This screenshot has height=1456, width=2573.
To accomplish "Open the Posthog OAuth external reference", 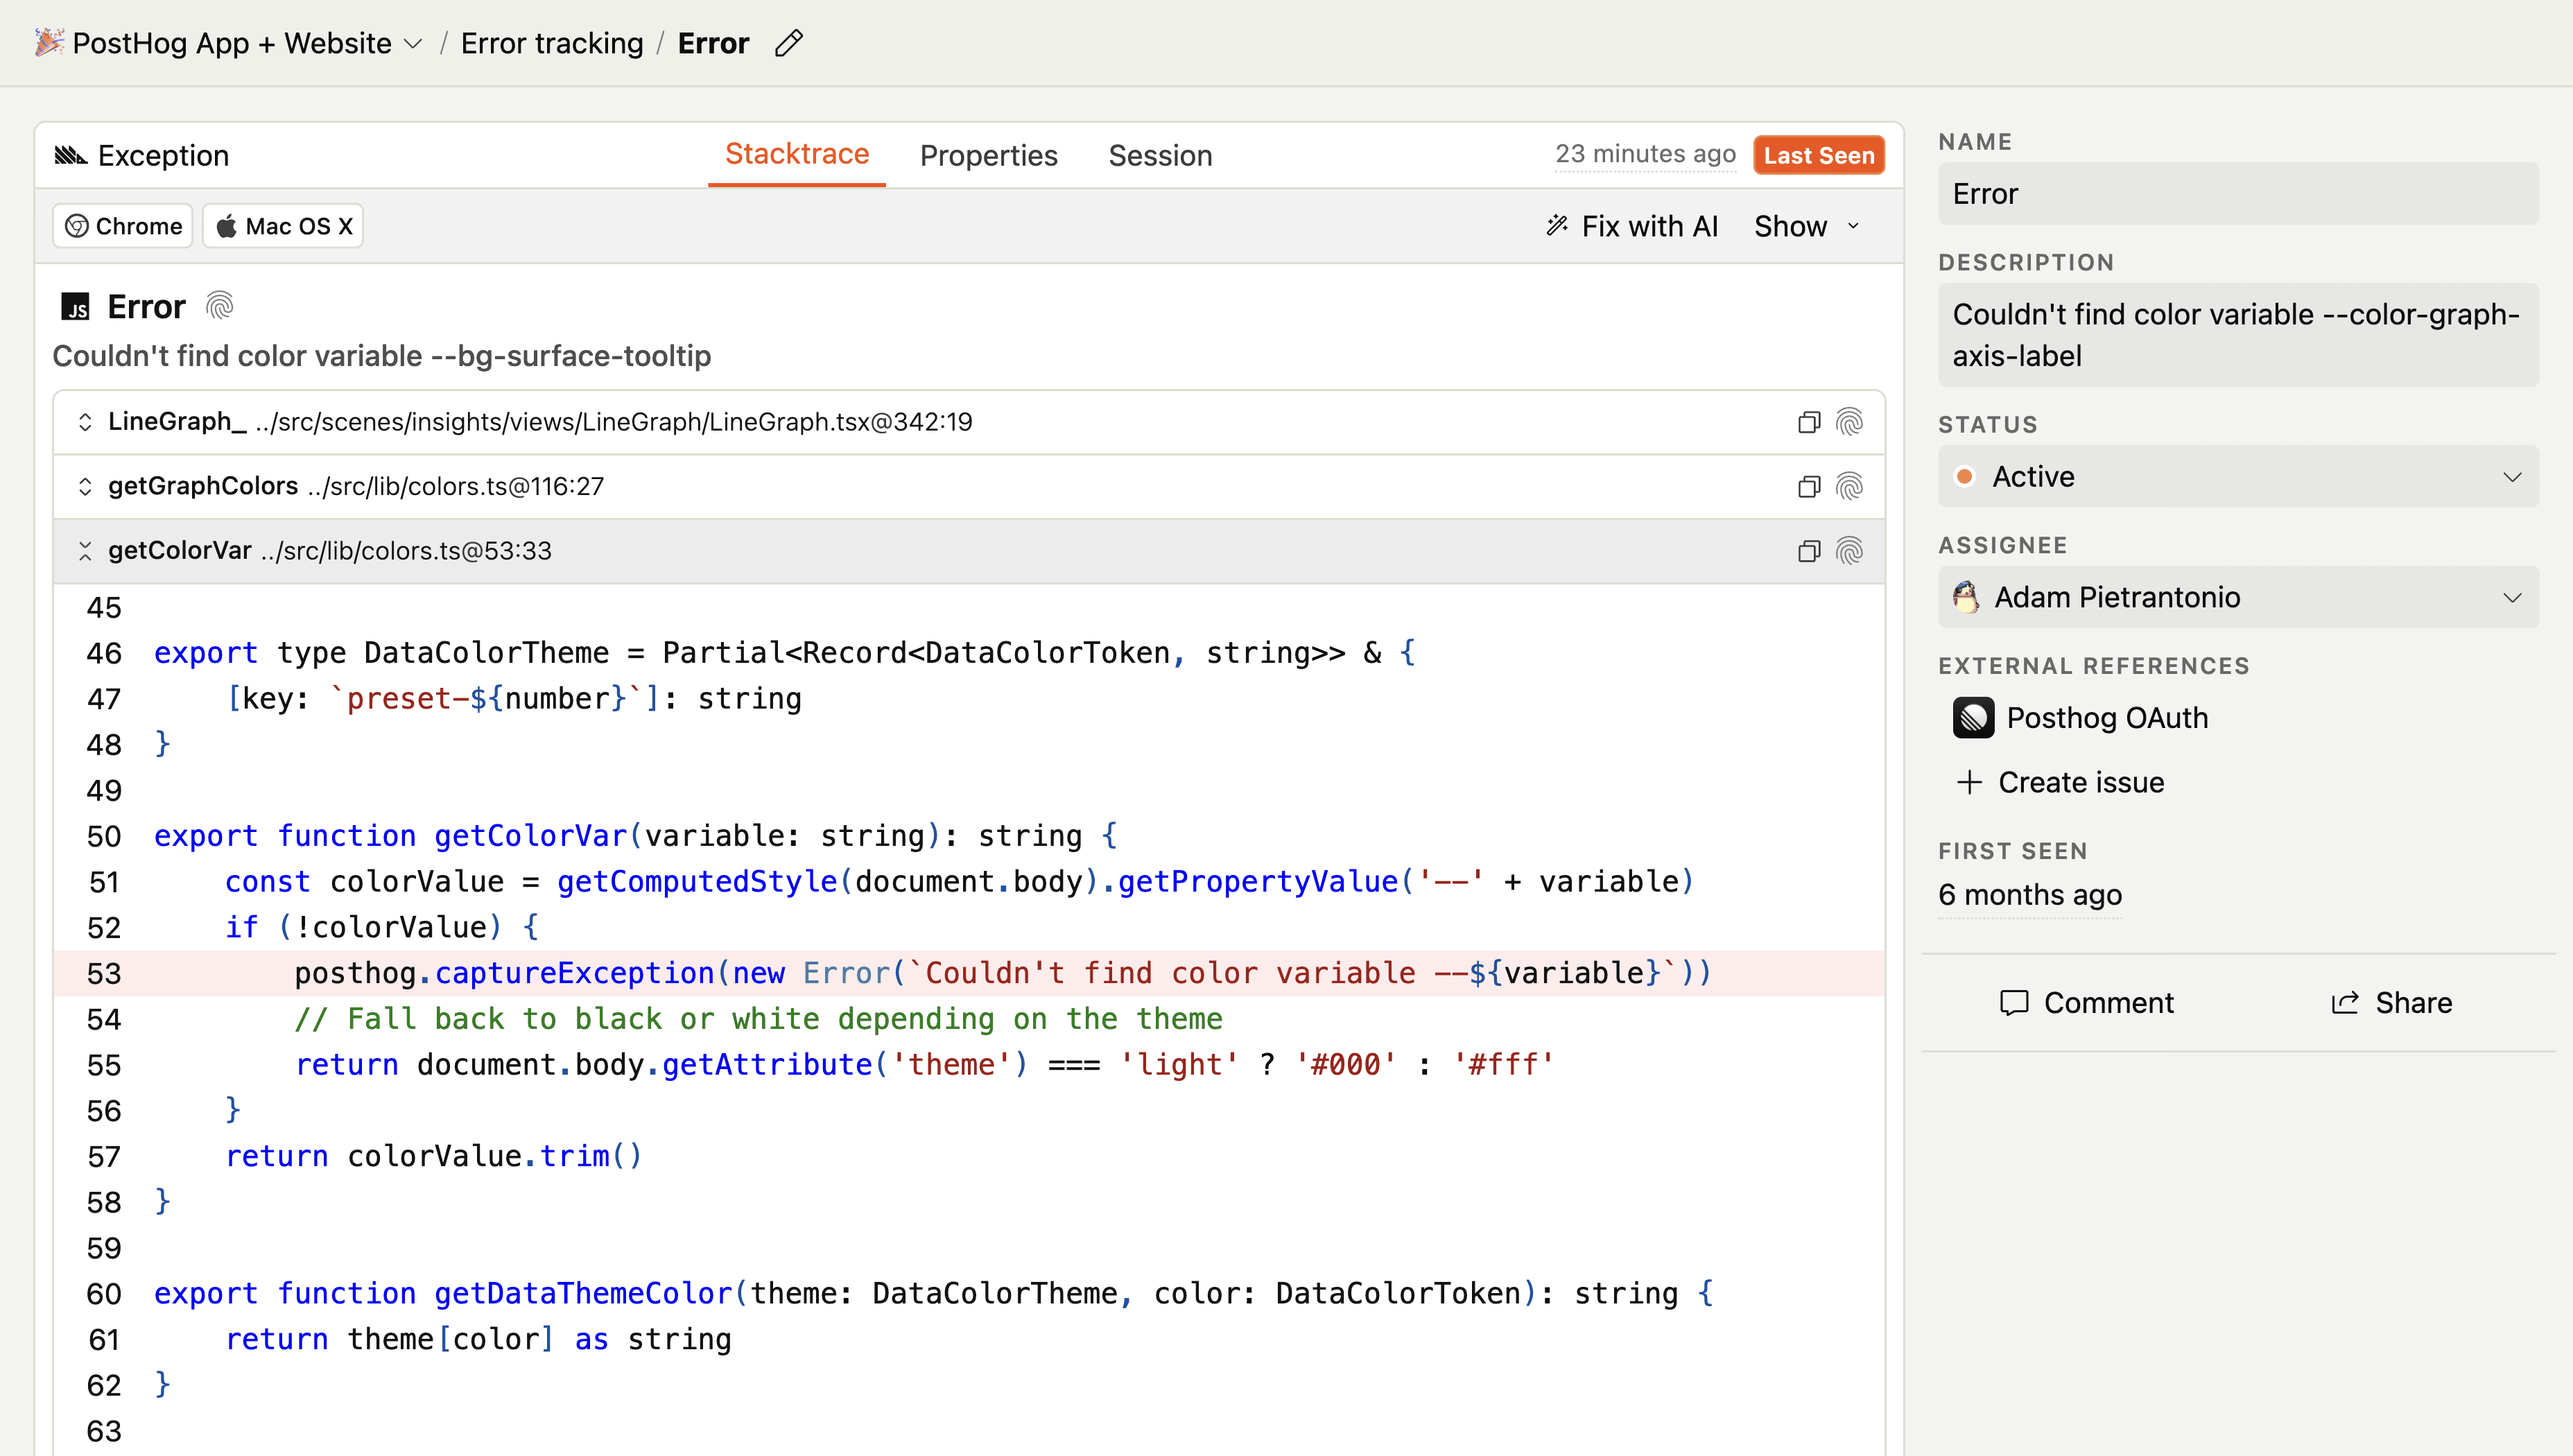I will [2081, 718].
